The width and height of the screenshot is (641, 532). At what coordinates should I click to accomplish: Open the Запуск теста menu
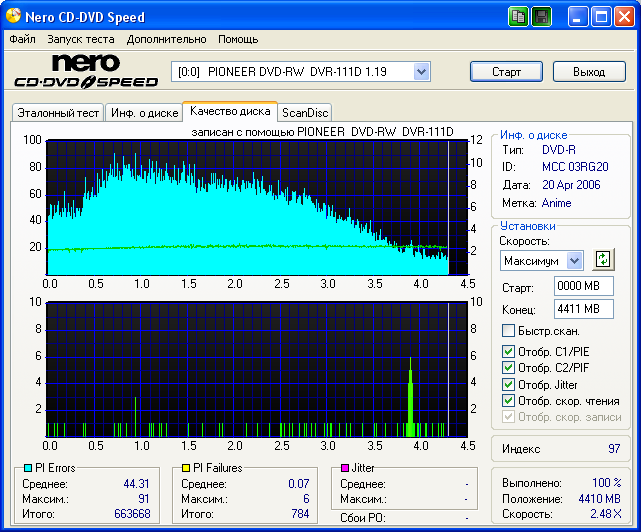pos(80,39)
